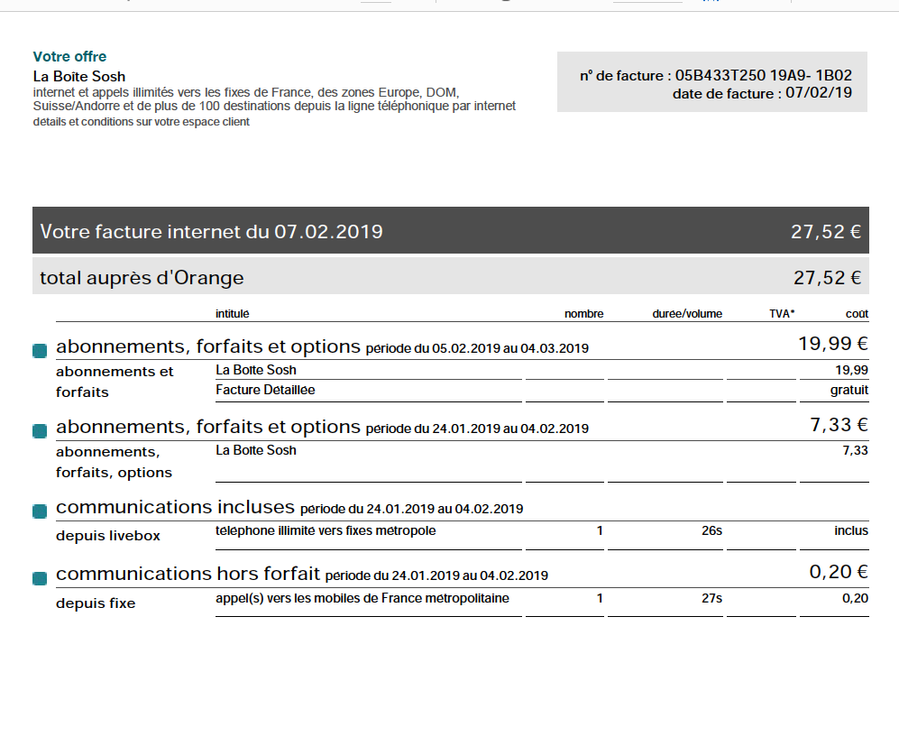Screen dimensions: 899x738
Task: Click the "communications hors forfait" section heading
Action: click(302, 573)
